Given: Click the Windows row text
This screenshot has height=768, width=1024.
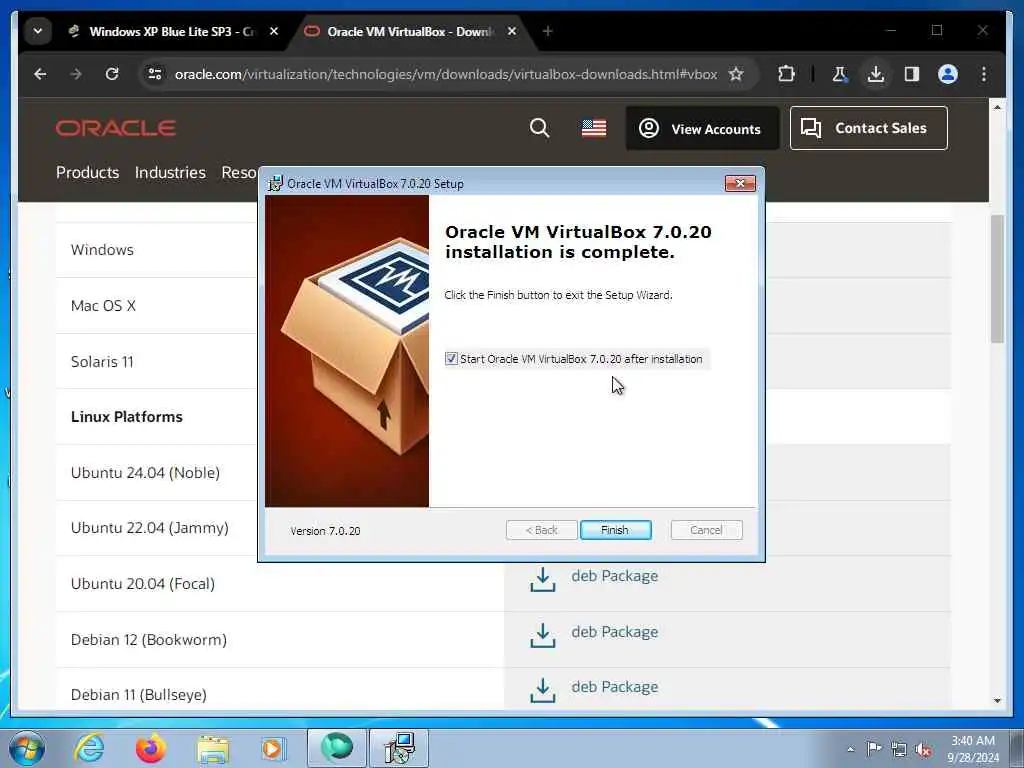Looking at the screenshot, I should pyautogui.click(x=103, y=250).
